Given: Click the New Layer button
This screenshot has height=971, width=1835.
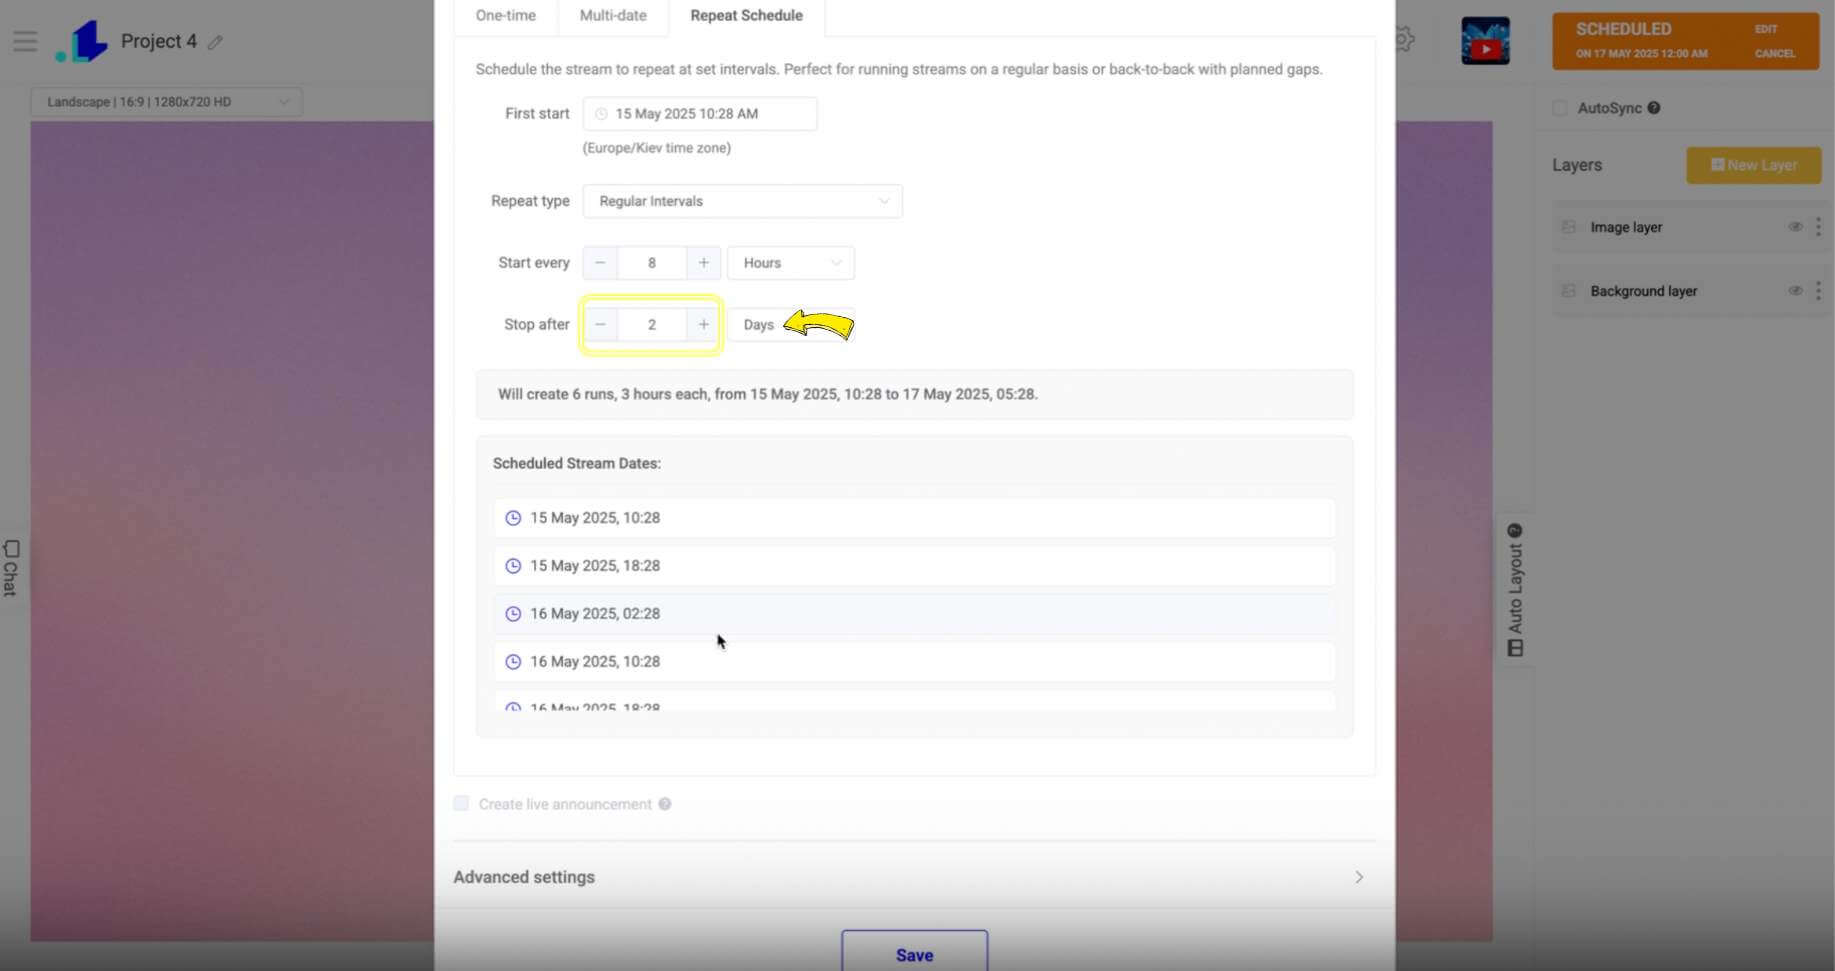Looking at the screenshot, I should pos(1753,165).
